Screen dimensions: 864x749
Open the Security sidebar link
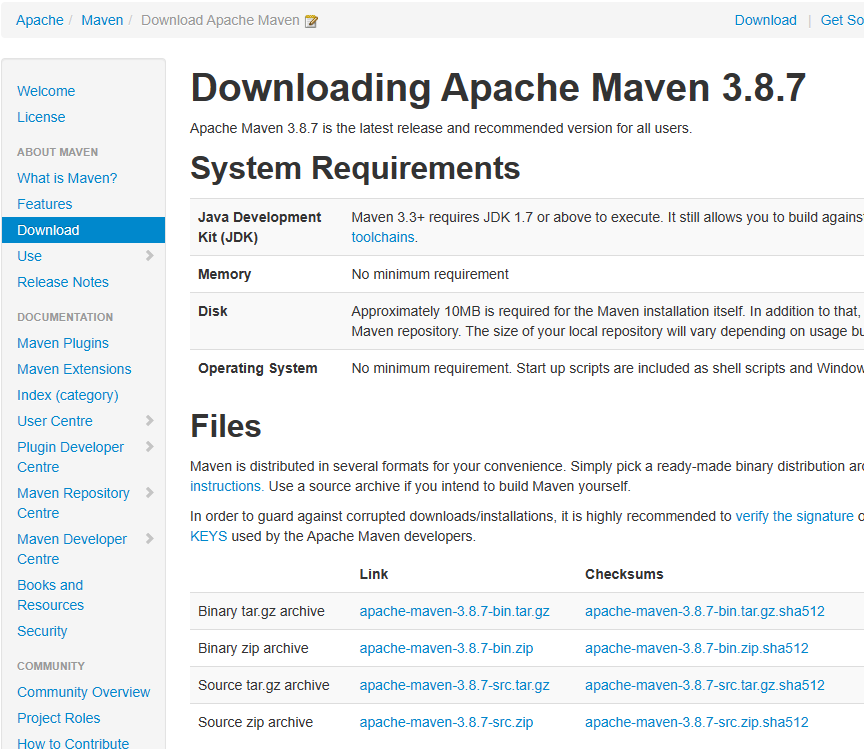pos(42,631)
